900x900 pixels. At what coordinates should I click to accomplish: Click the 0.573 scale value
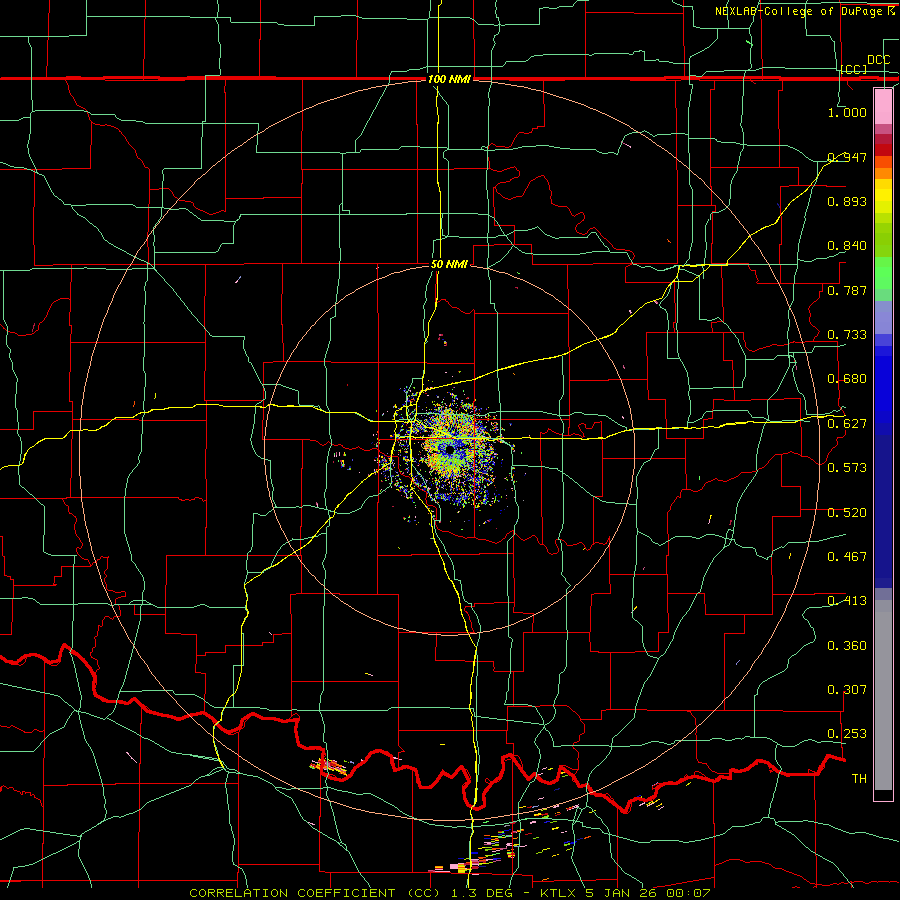coord(847,467)
